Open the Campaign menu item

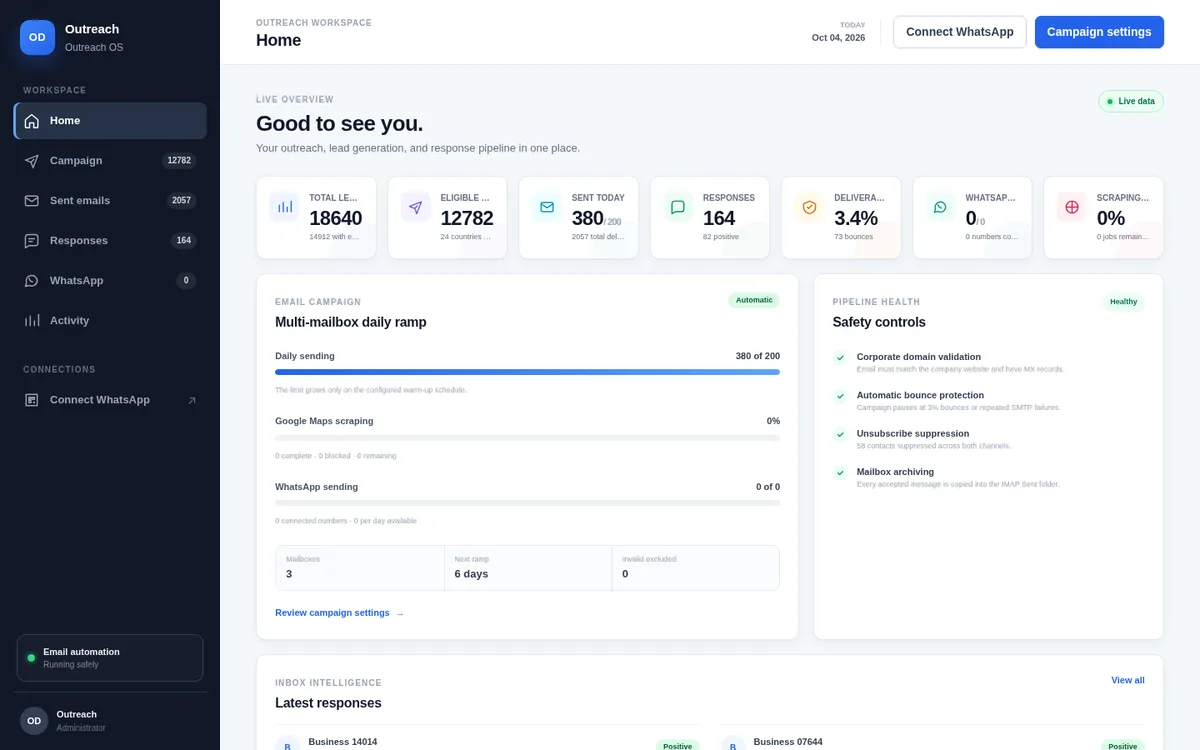pos(110,161)
